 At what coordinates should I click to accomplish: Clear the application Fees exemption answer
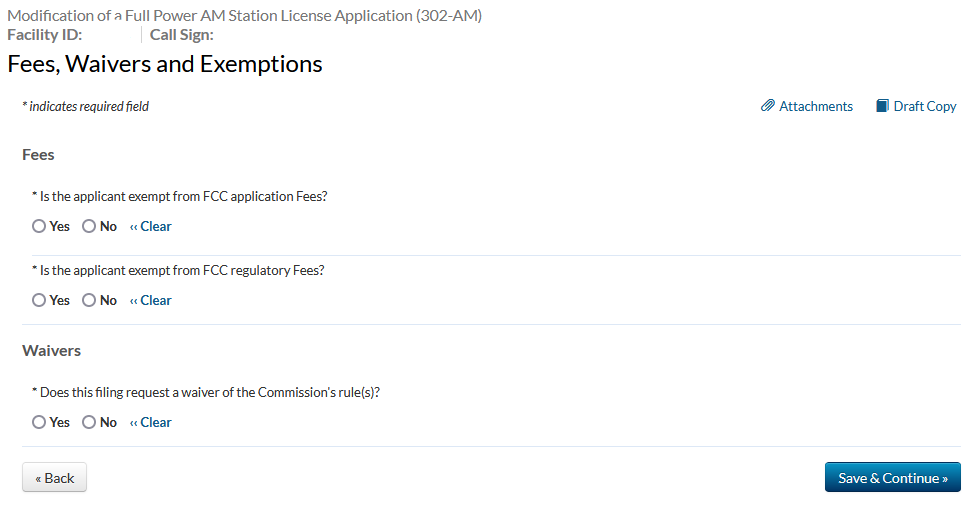click(151, 226)
